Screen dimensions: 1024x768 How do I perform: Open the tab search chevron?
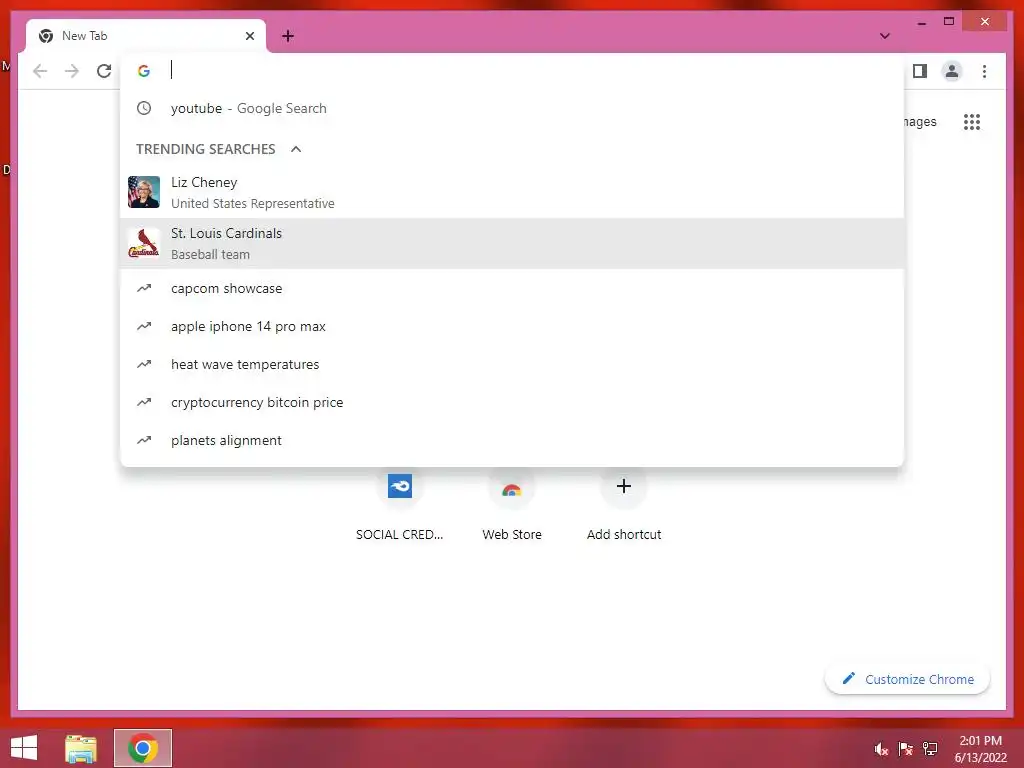885,36
